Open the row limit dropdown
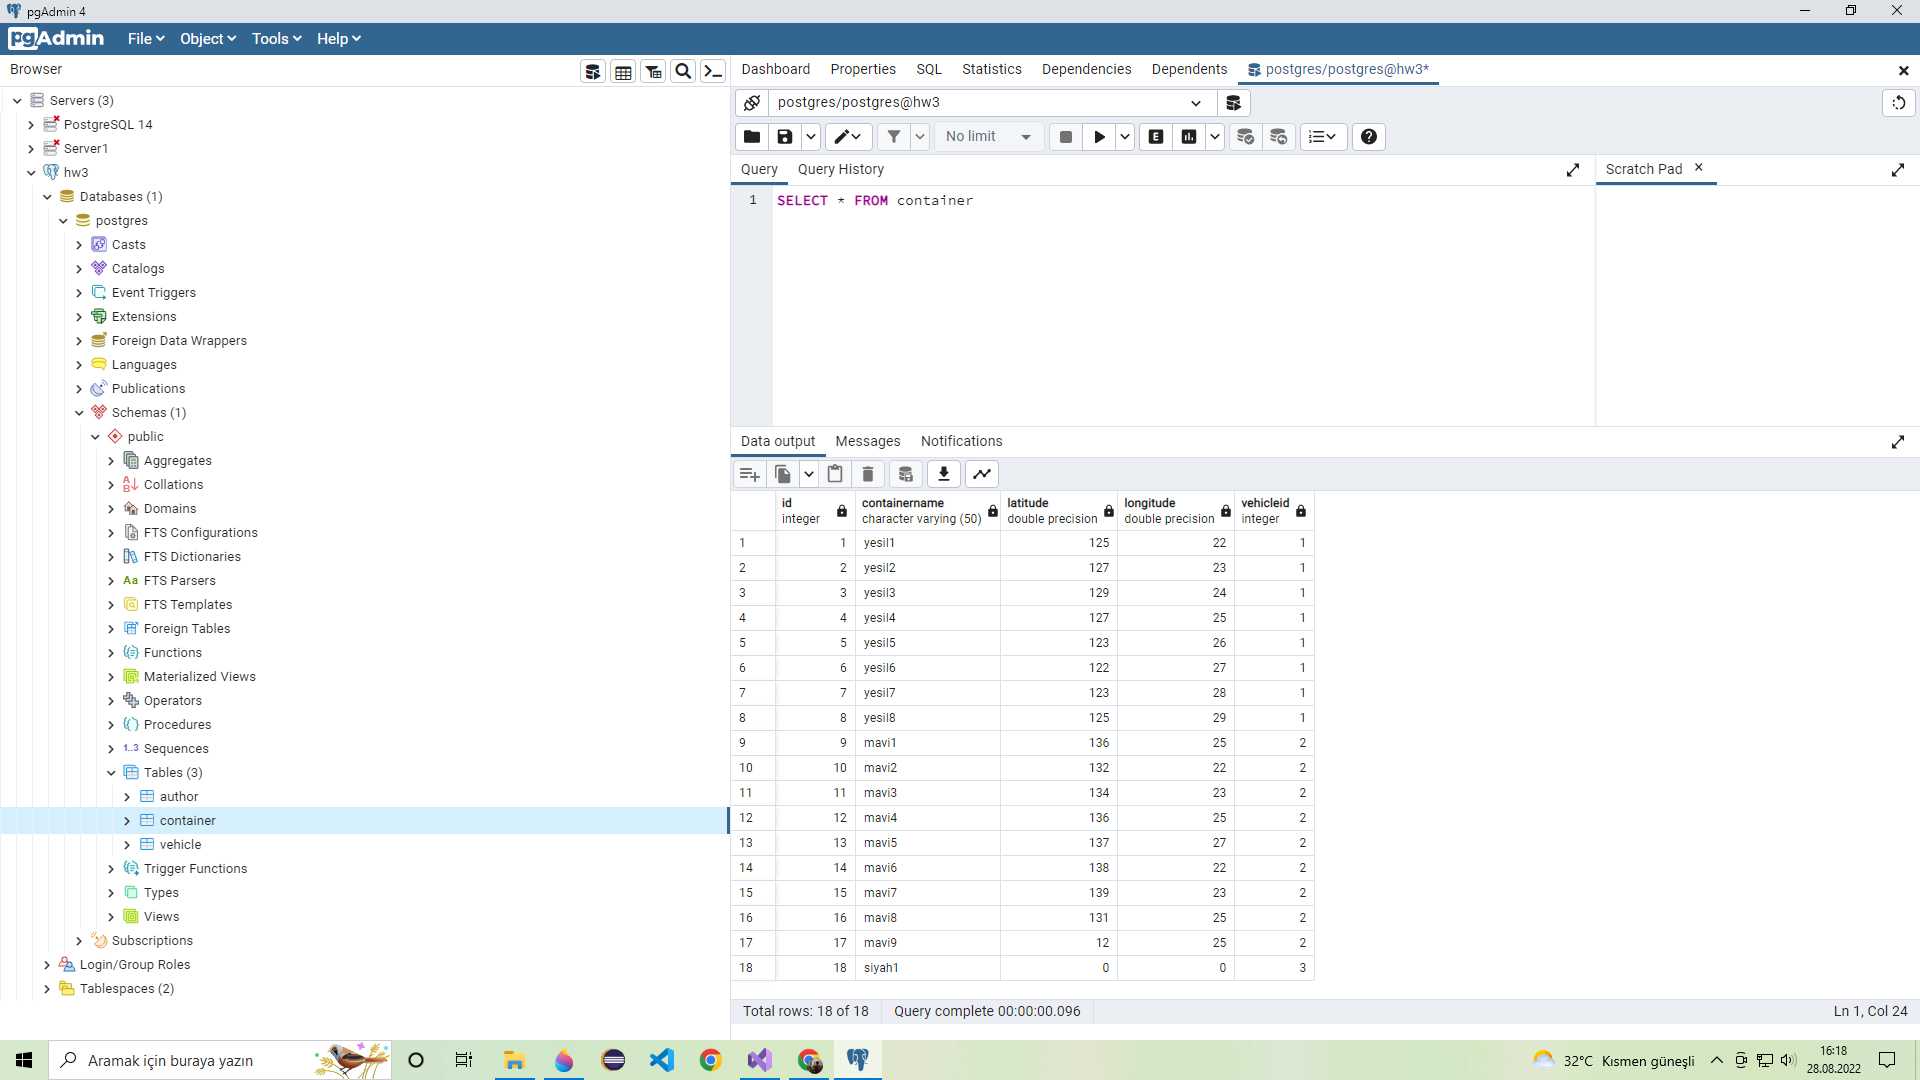The height and width of the screenshot is (1080, 1920). 1027,136
